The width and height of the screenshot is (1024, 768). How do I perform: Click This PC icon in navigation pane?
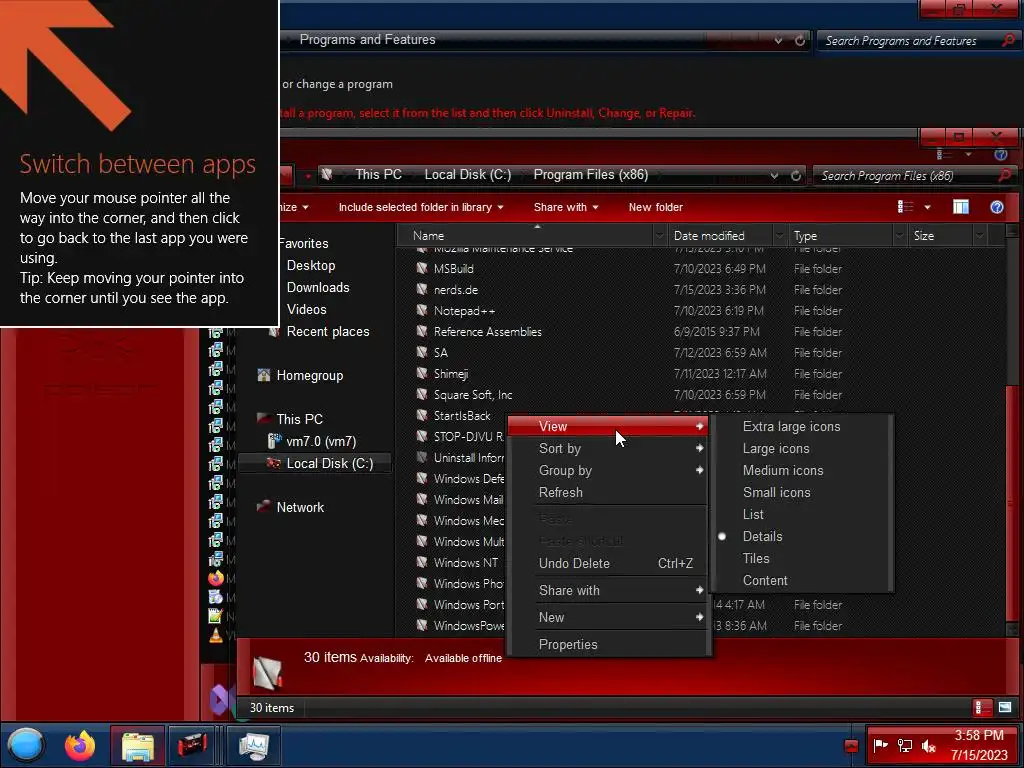pyautogui.click(x=264, y=419)
